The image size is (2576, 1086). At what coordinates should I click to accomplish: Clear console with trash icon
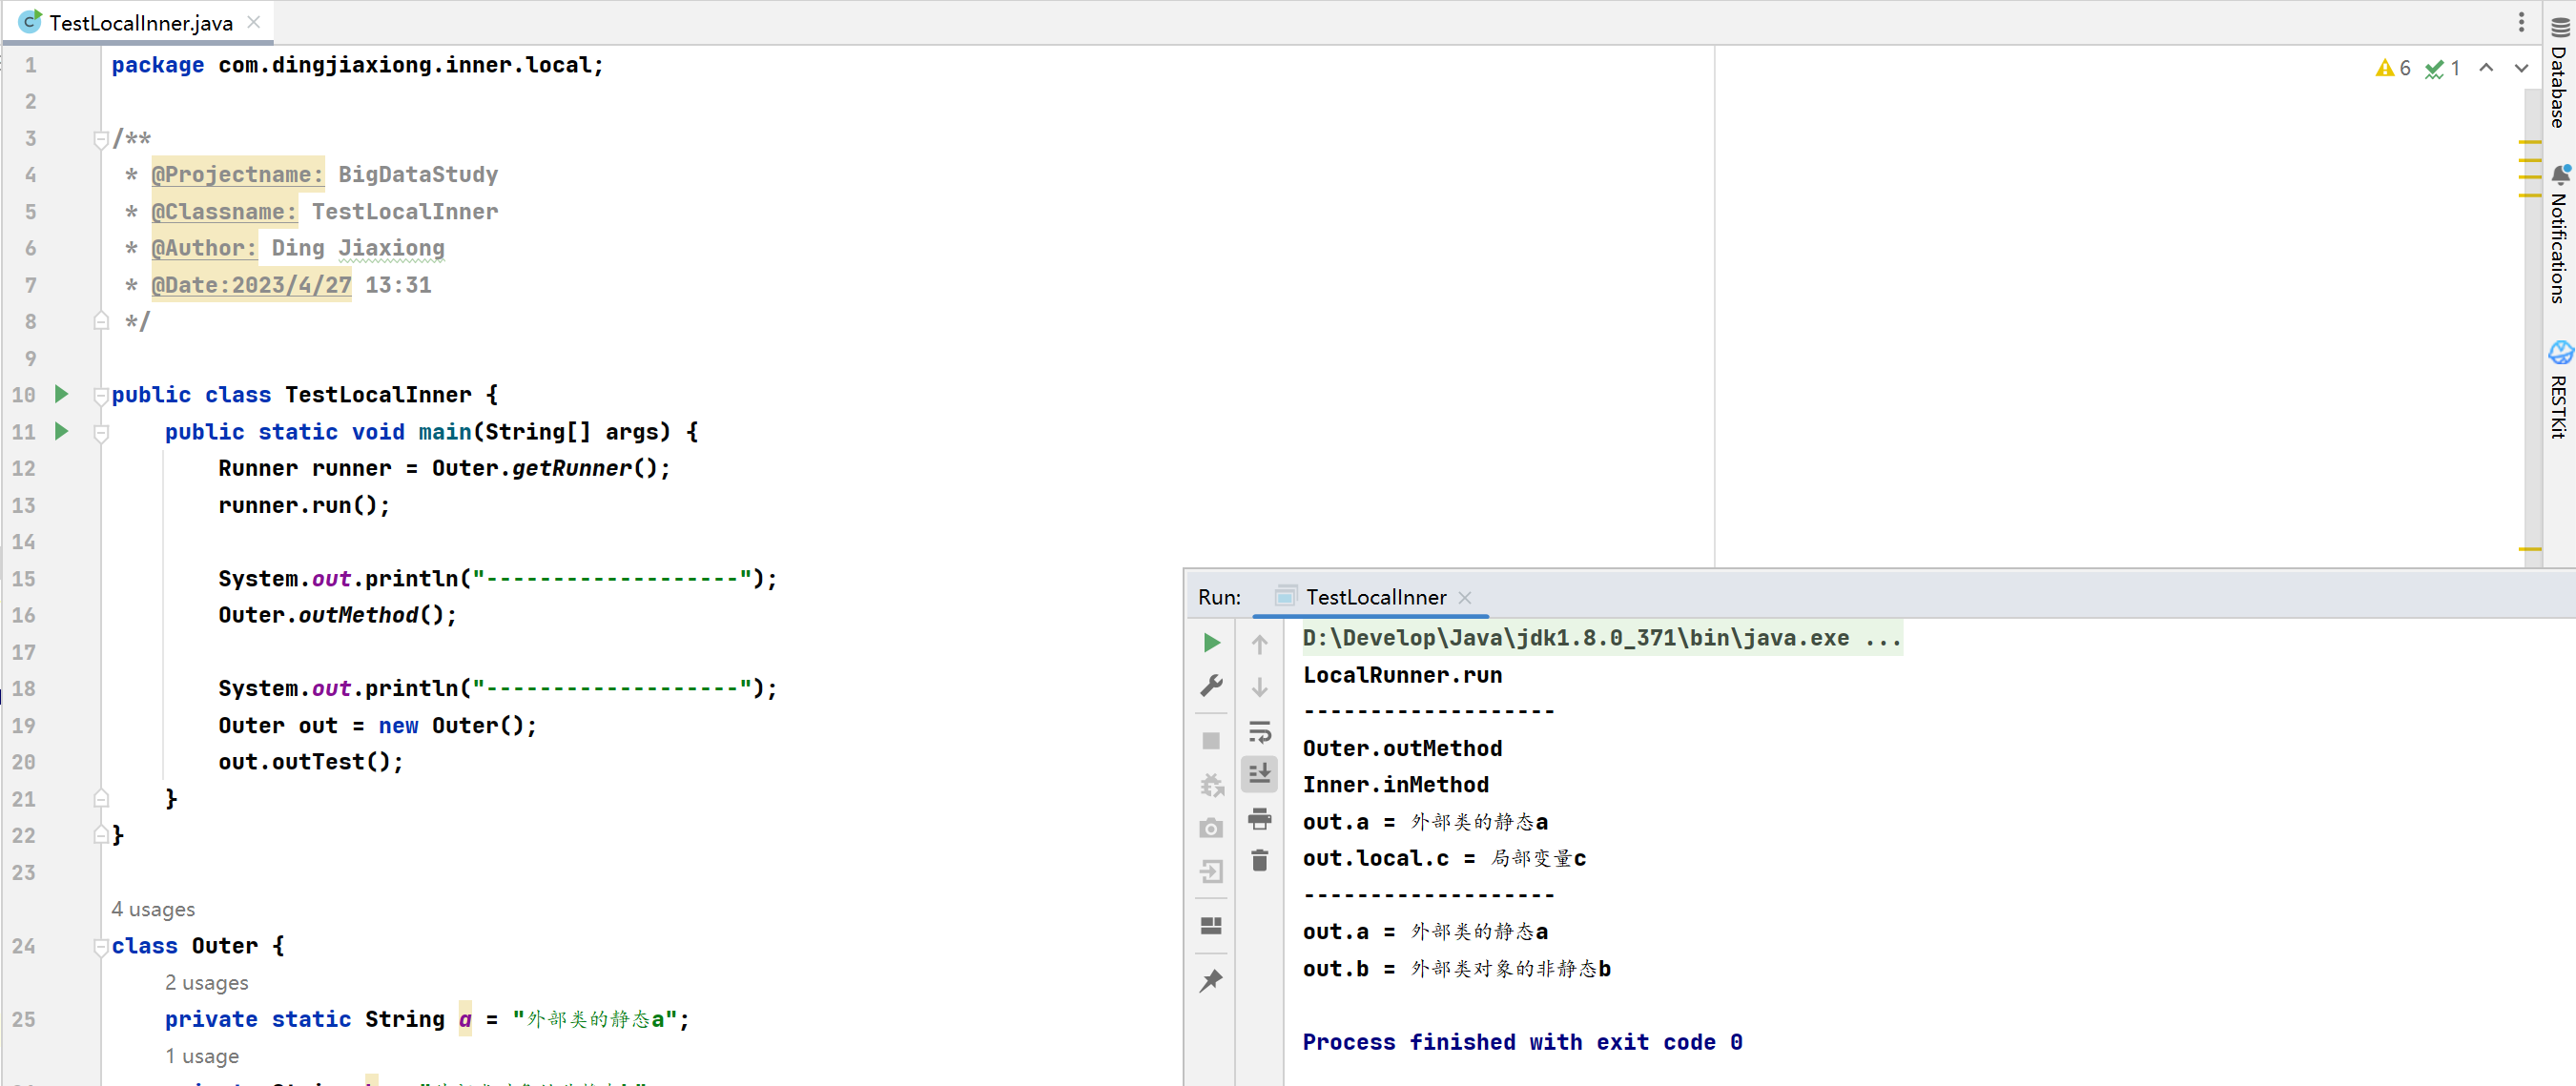[x=1260, y=861]
